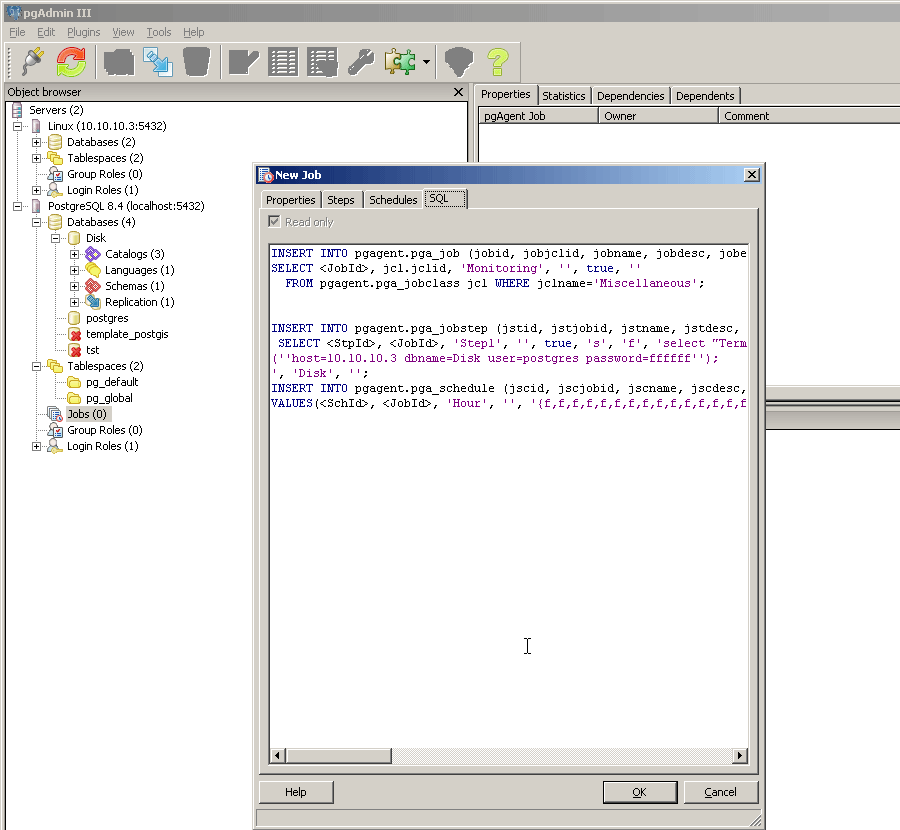Click the yellow question mark help icon
Screen dimensions: 900x830
click(x=497, y=62)
